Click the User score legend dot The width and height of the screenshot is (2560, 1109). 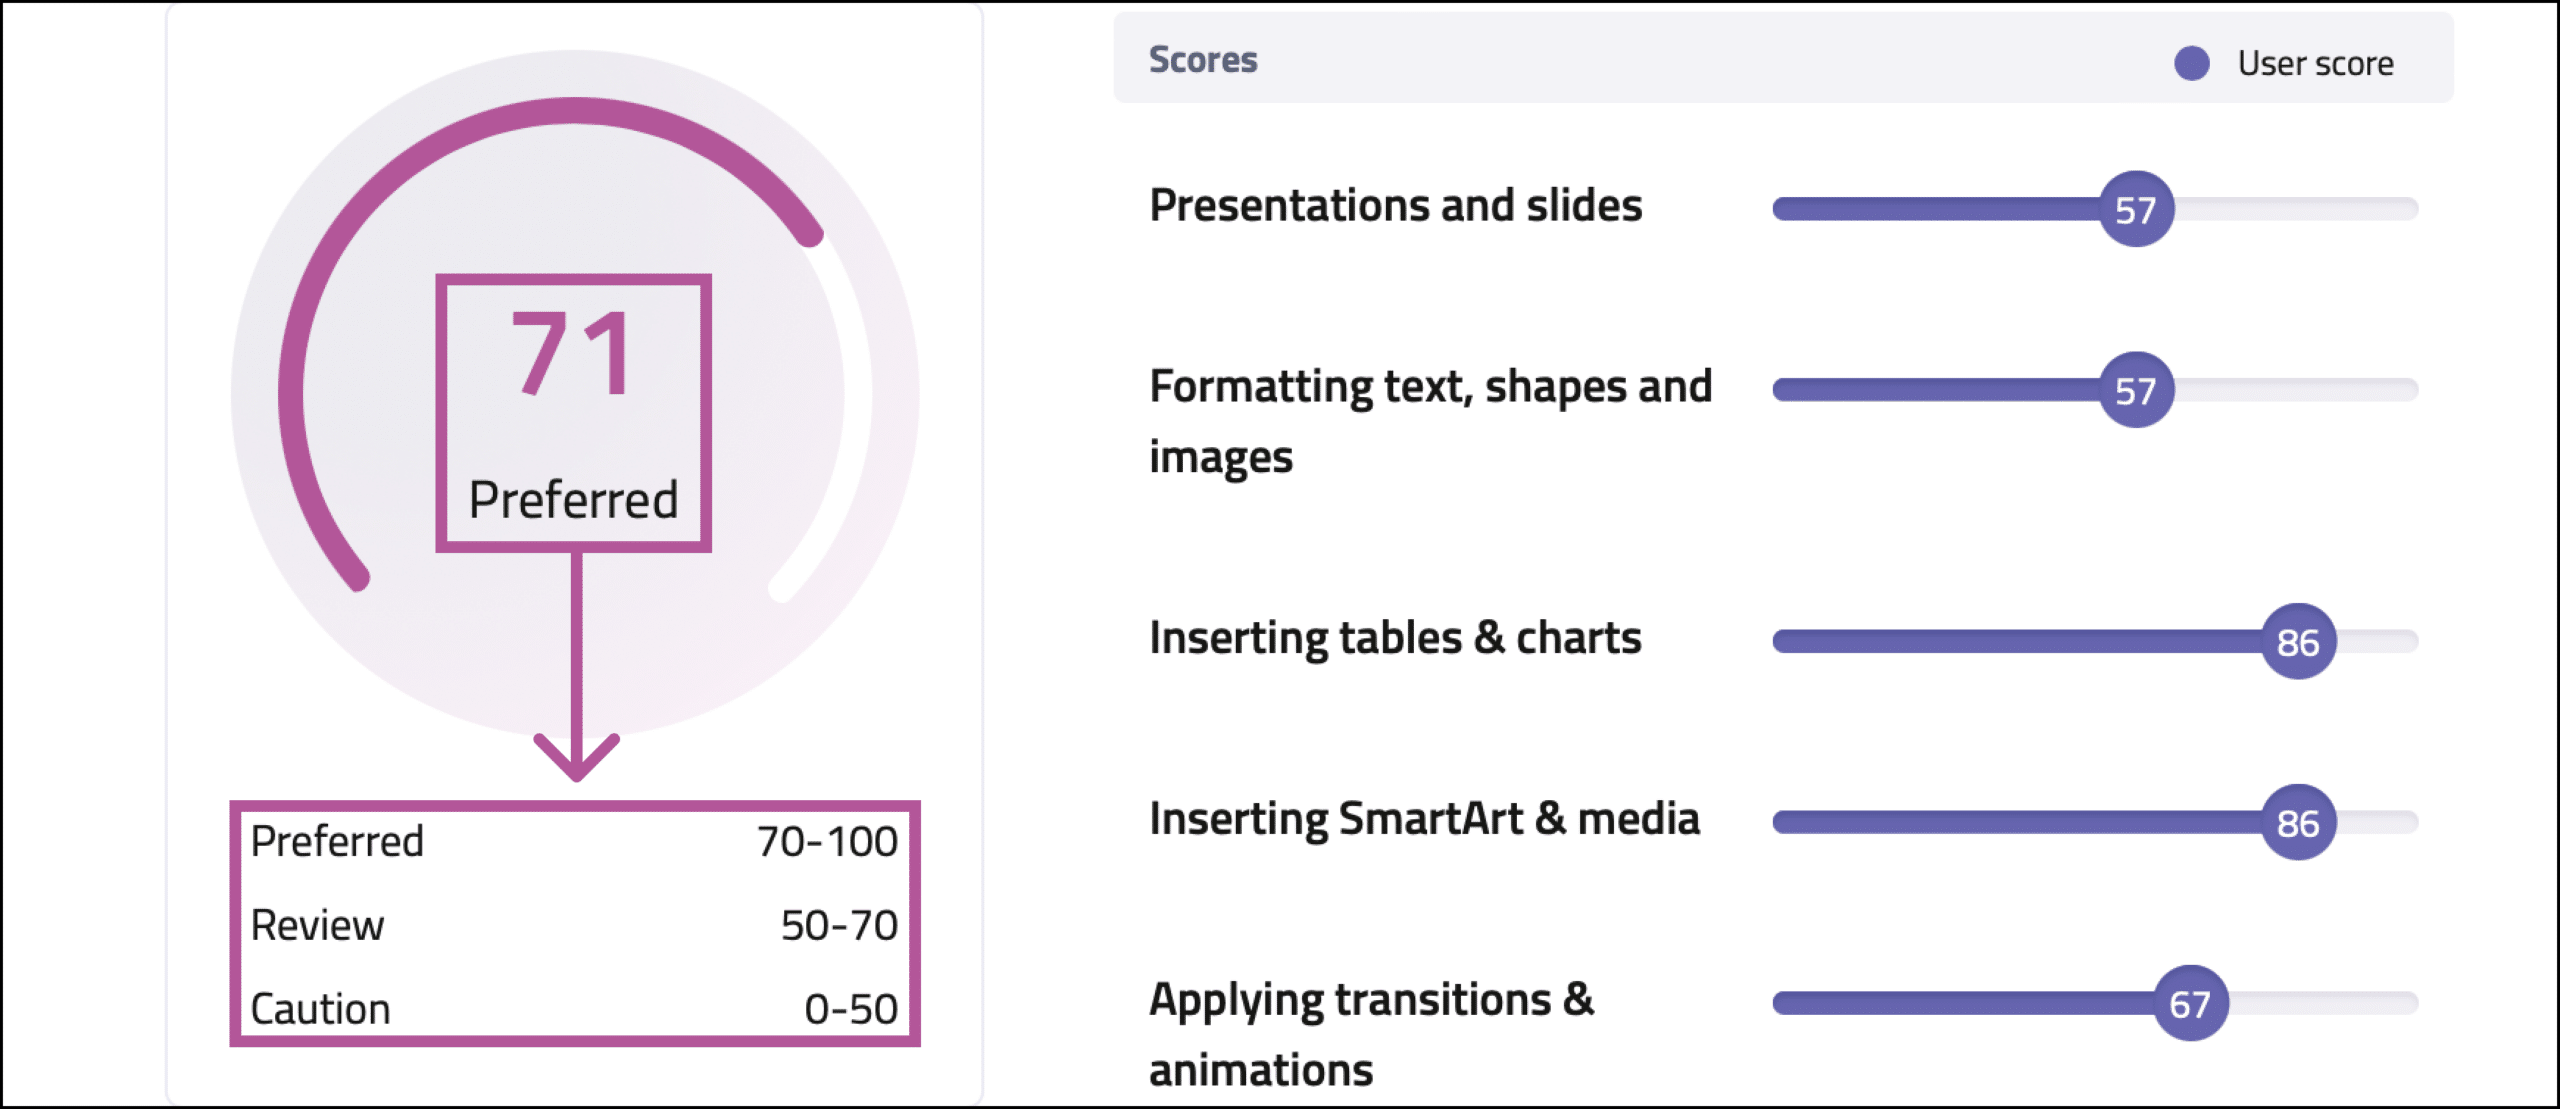coord(2191,63)
